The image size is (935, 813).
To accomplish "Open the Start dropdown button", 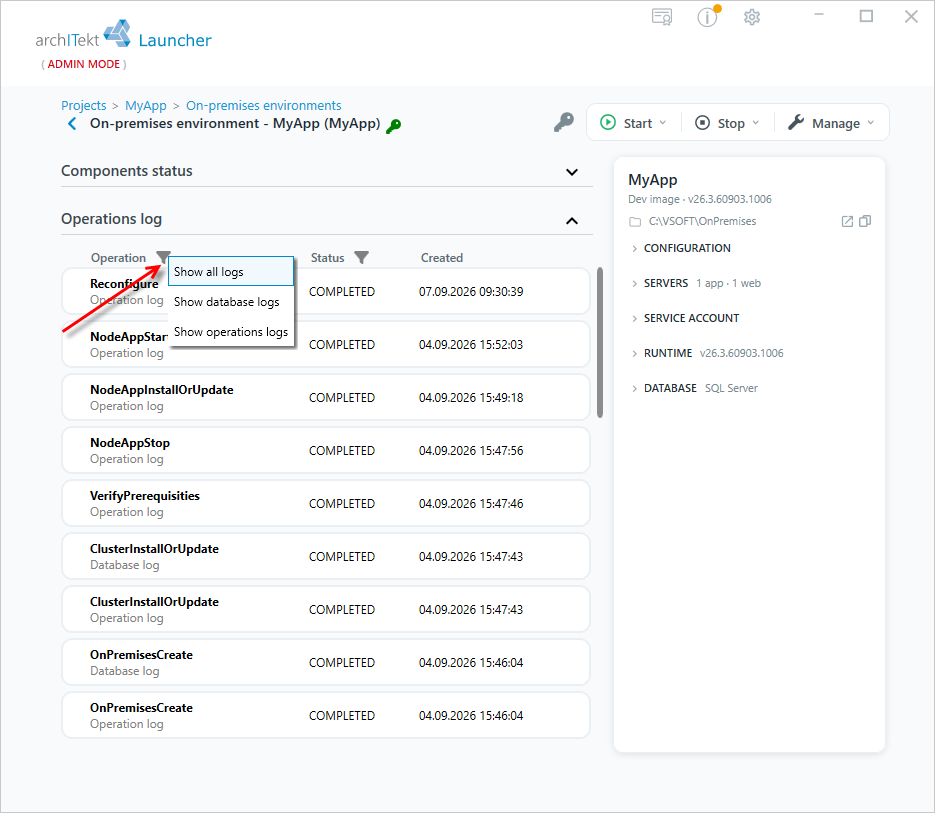I will point(633,123).
